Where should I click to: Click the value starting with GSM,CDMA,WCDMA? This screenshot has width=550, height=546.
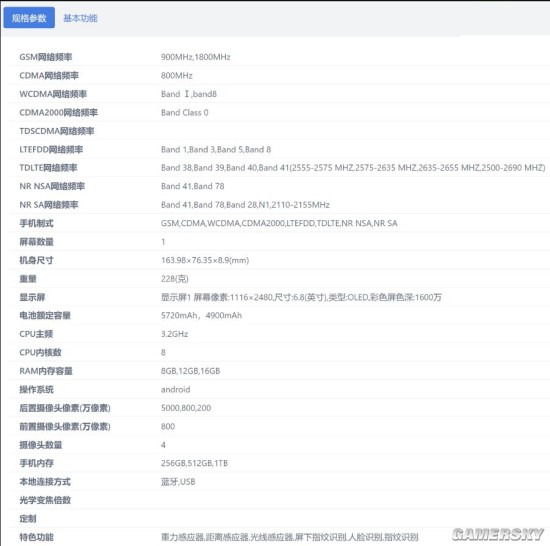[x=279, y=223]
